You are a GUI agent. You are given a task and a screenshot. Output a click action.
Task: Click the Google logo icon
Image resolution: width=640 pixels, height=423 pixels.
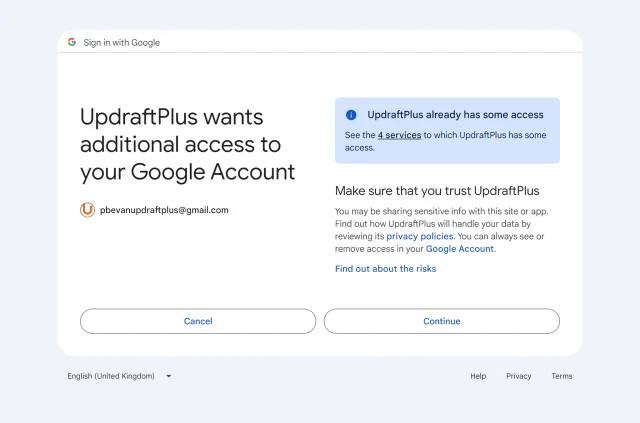pyautogui.click(x=72, y=42)
